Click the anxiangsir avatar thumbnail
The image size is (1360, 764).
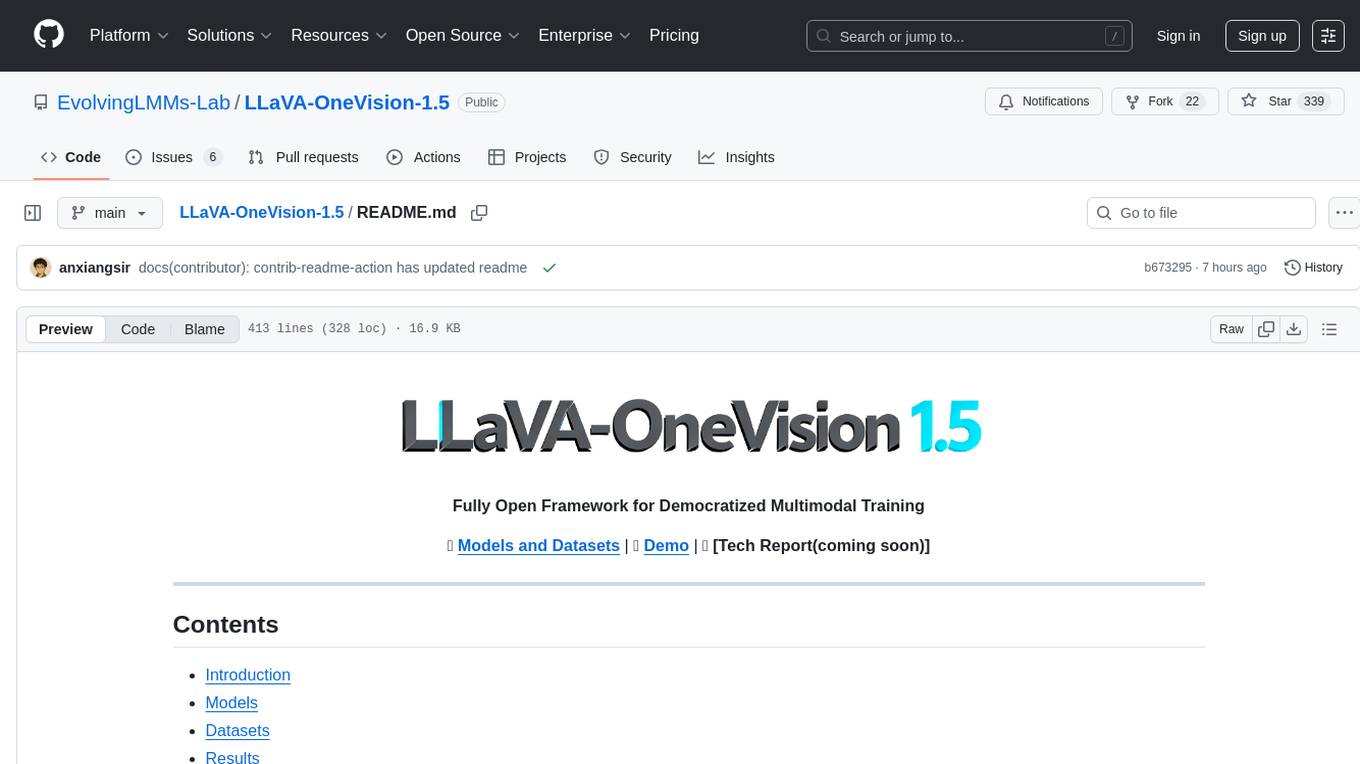(x=41, y=268)
